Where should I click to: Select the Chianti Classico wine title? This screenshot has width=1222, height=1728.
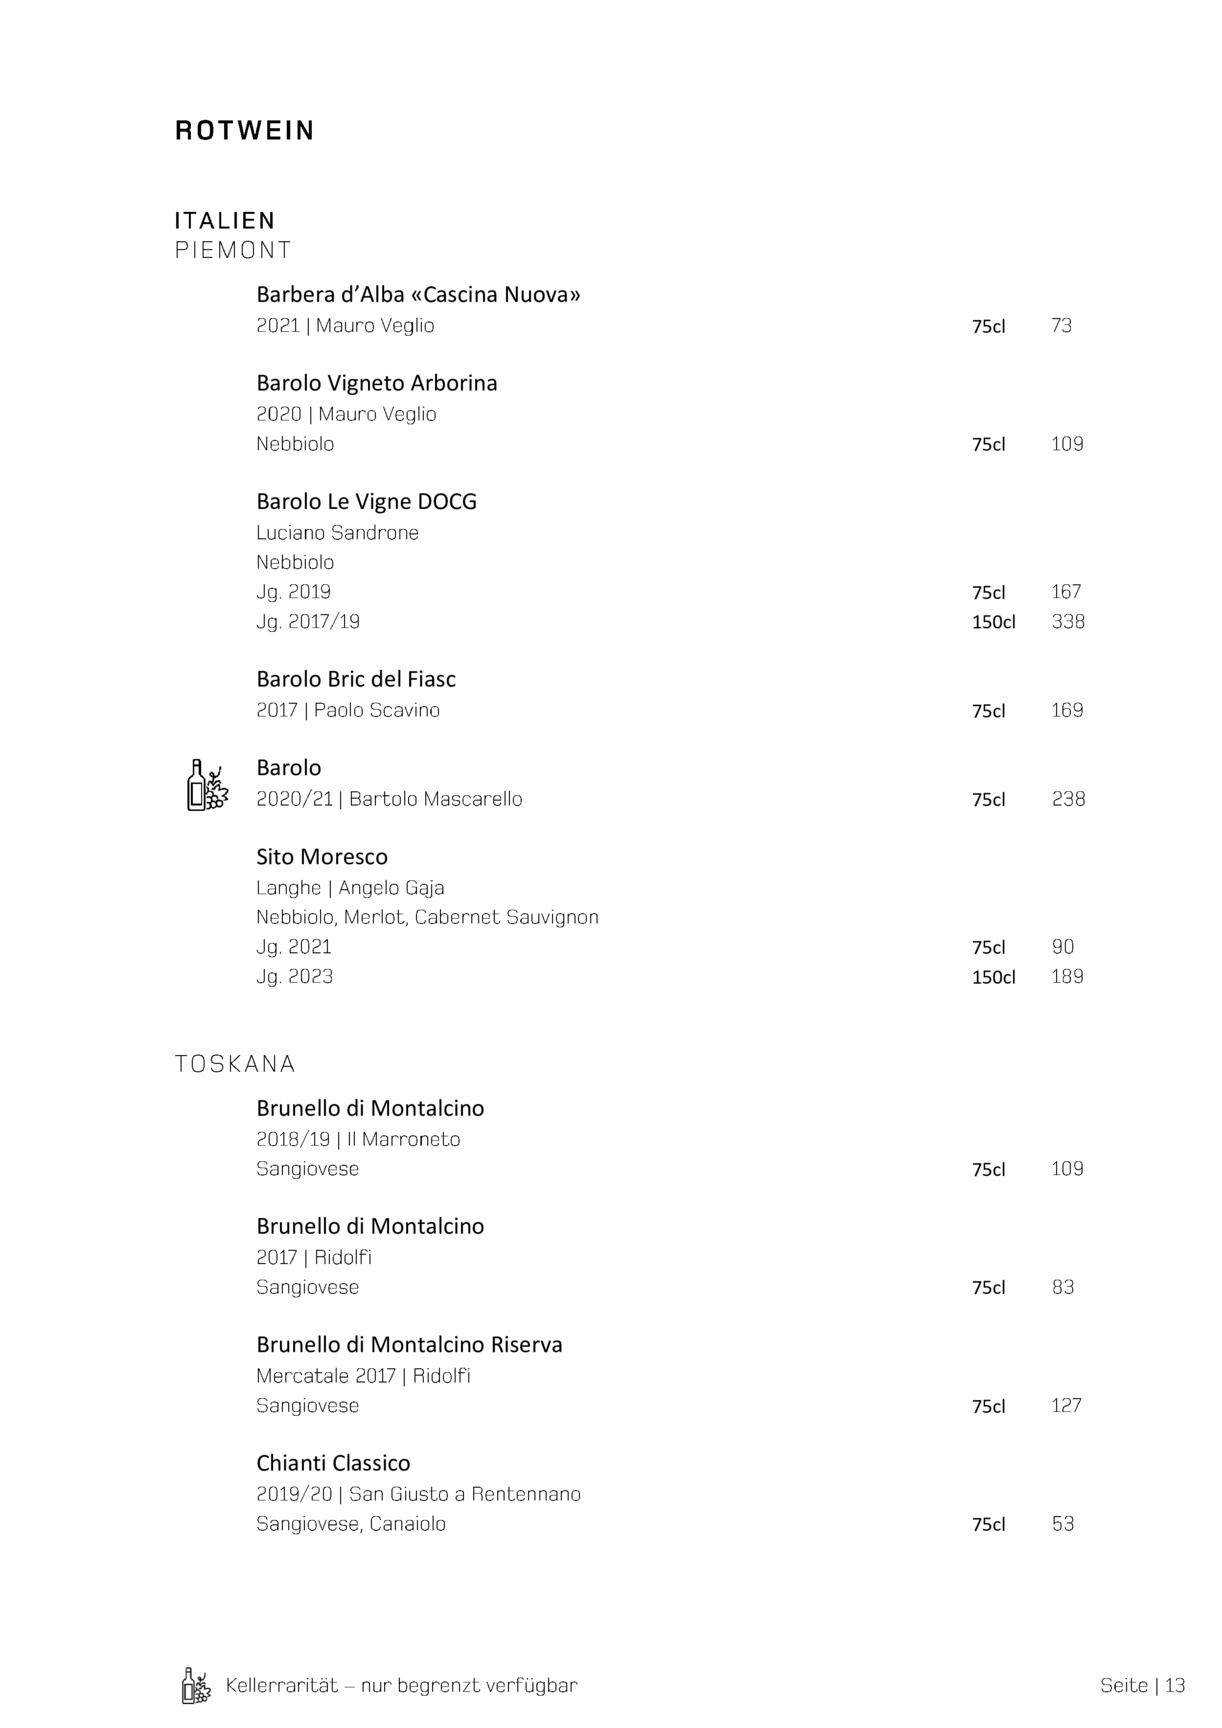coord(333,1463)
